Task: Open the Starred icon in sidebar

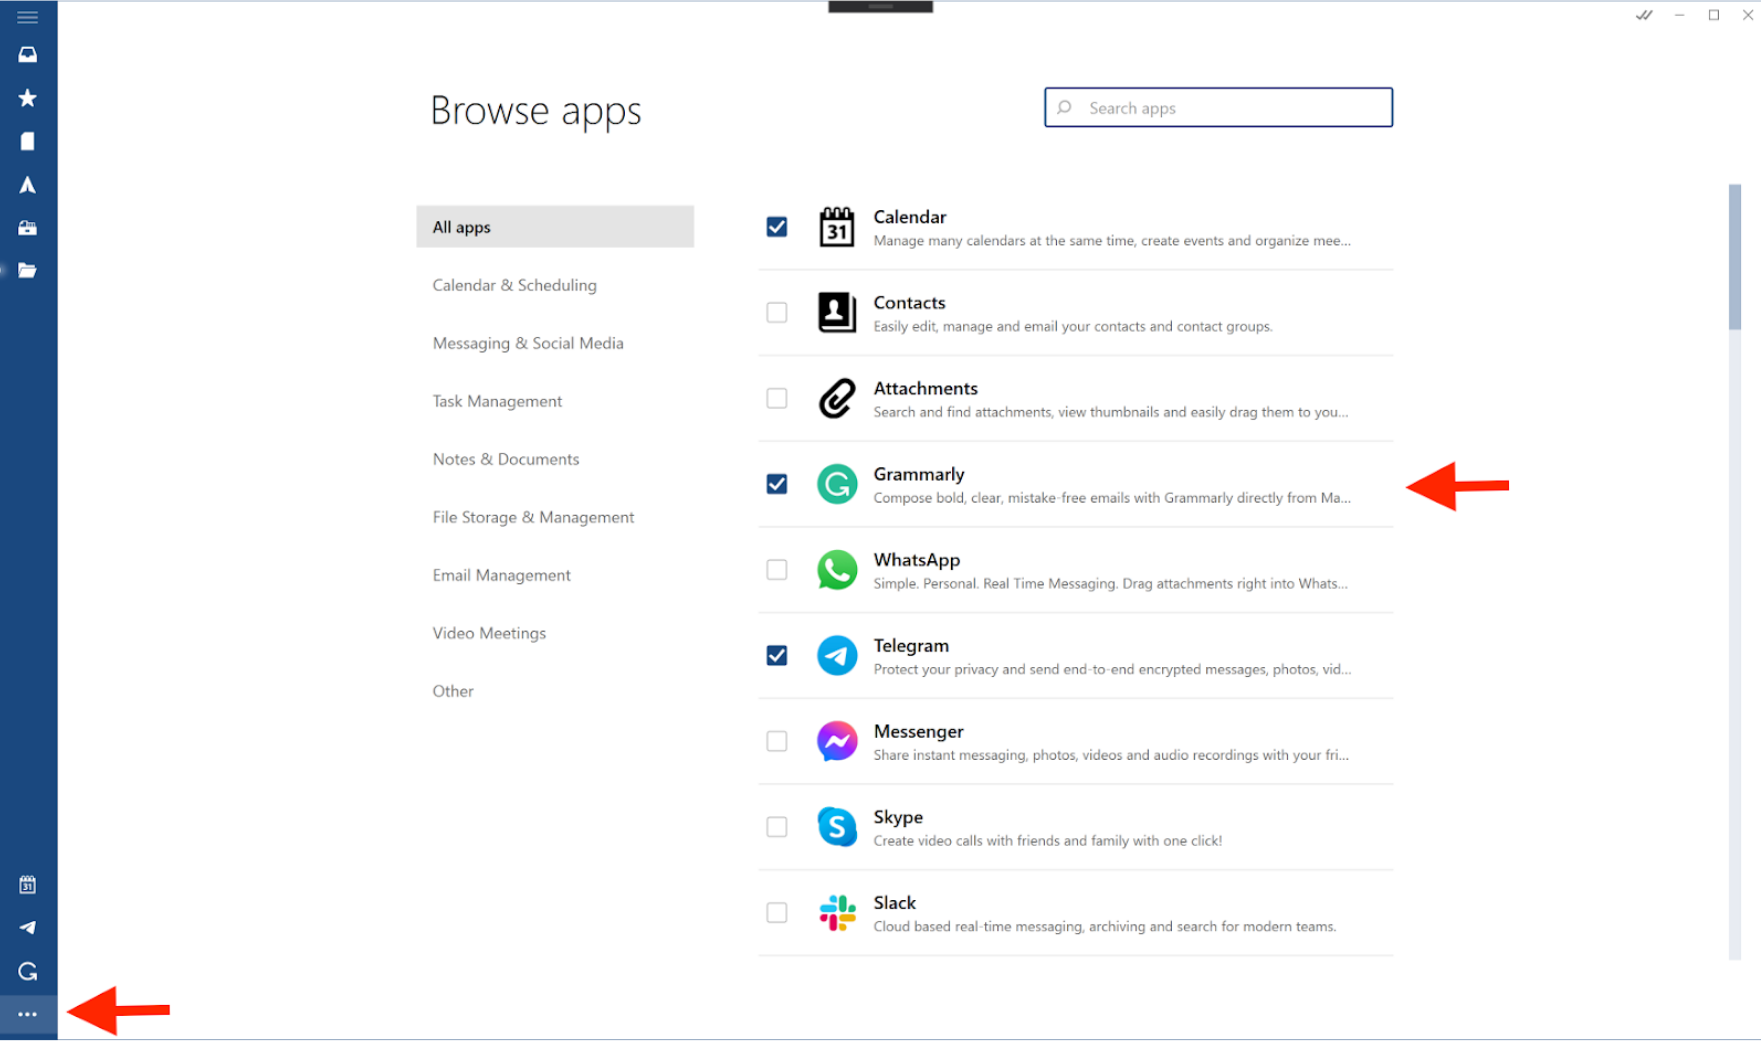Action: click(27, 98)
